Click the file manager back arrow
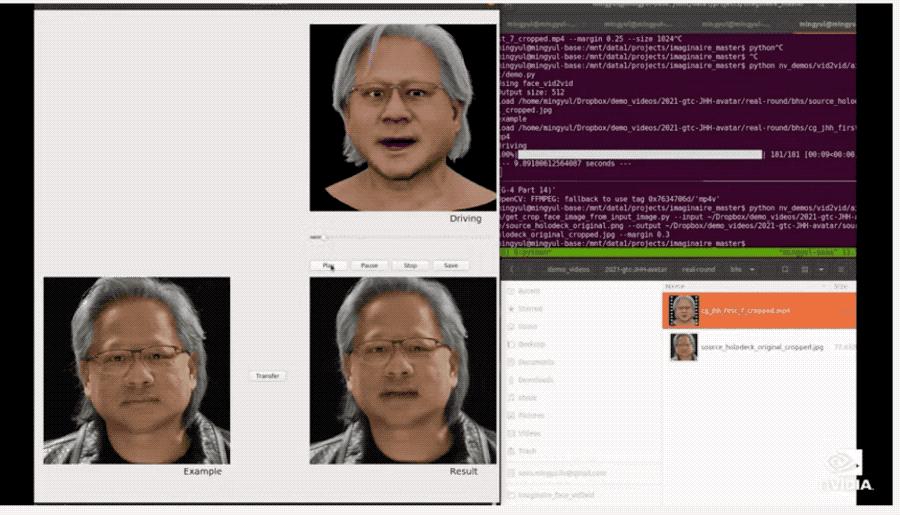Image resolution: width=900 pixels, height=515 pixels. click(512, 269)
